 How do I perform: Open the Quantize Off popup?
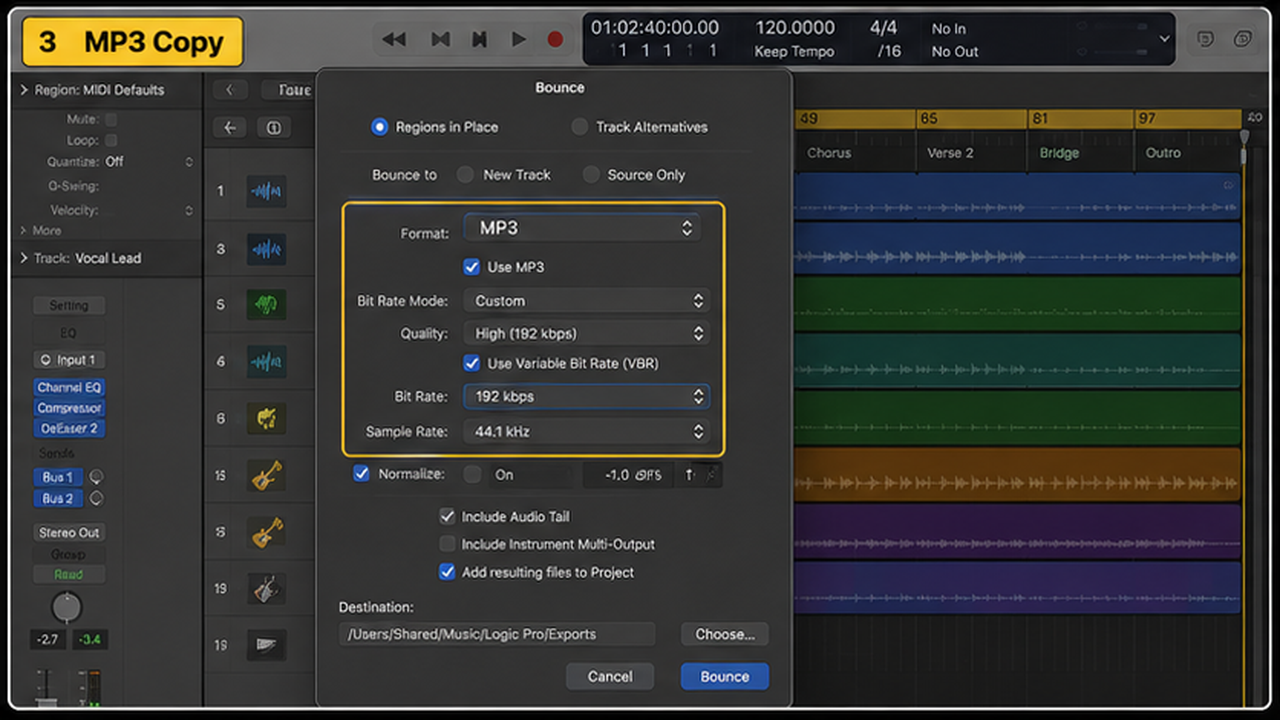tap(149, 162)
